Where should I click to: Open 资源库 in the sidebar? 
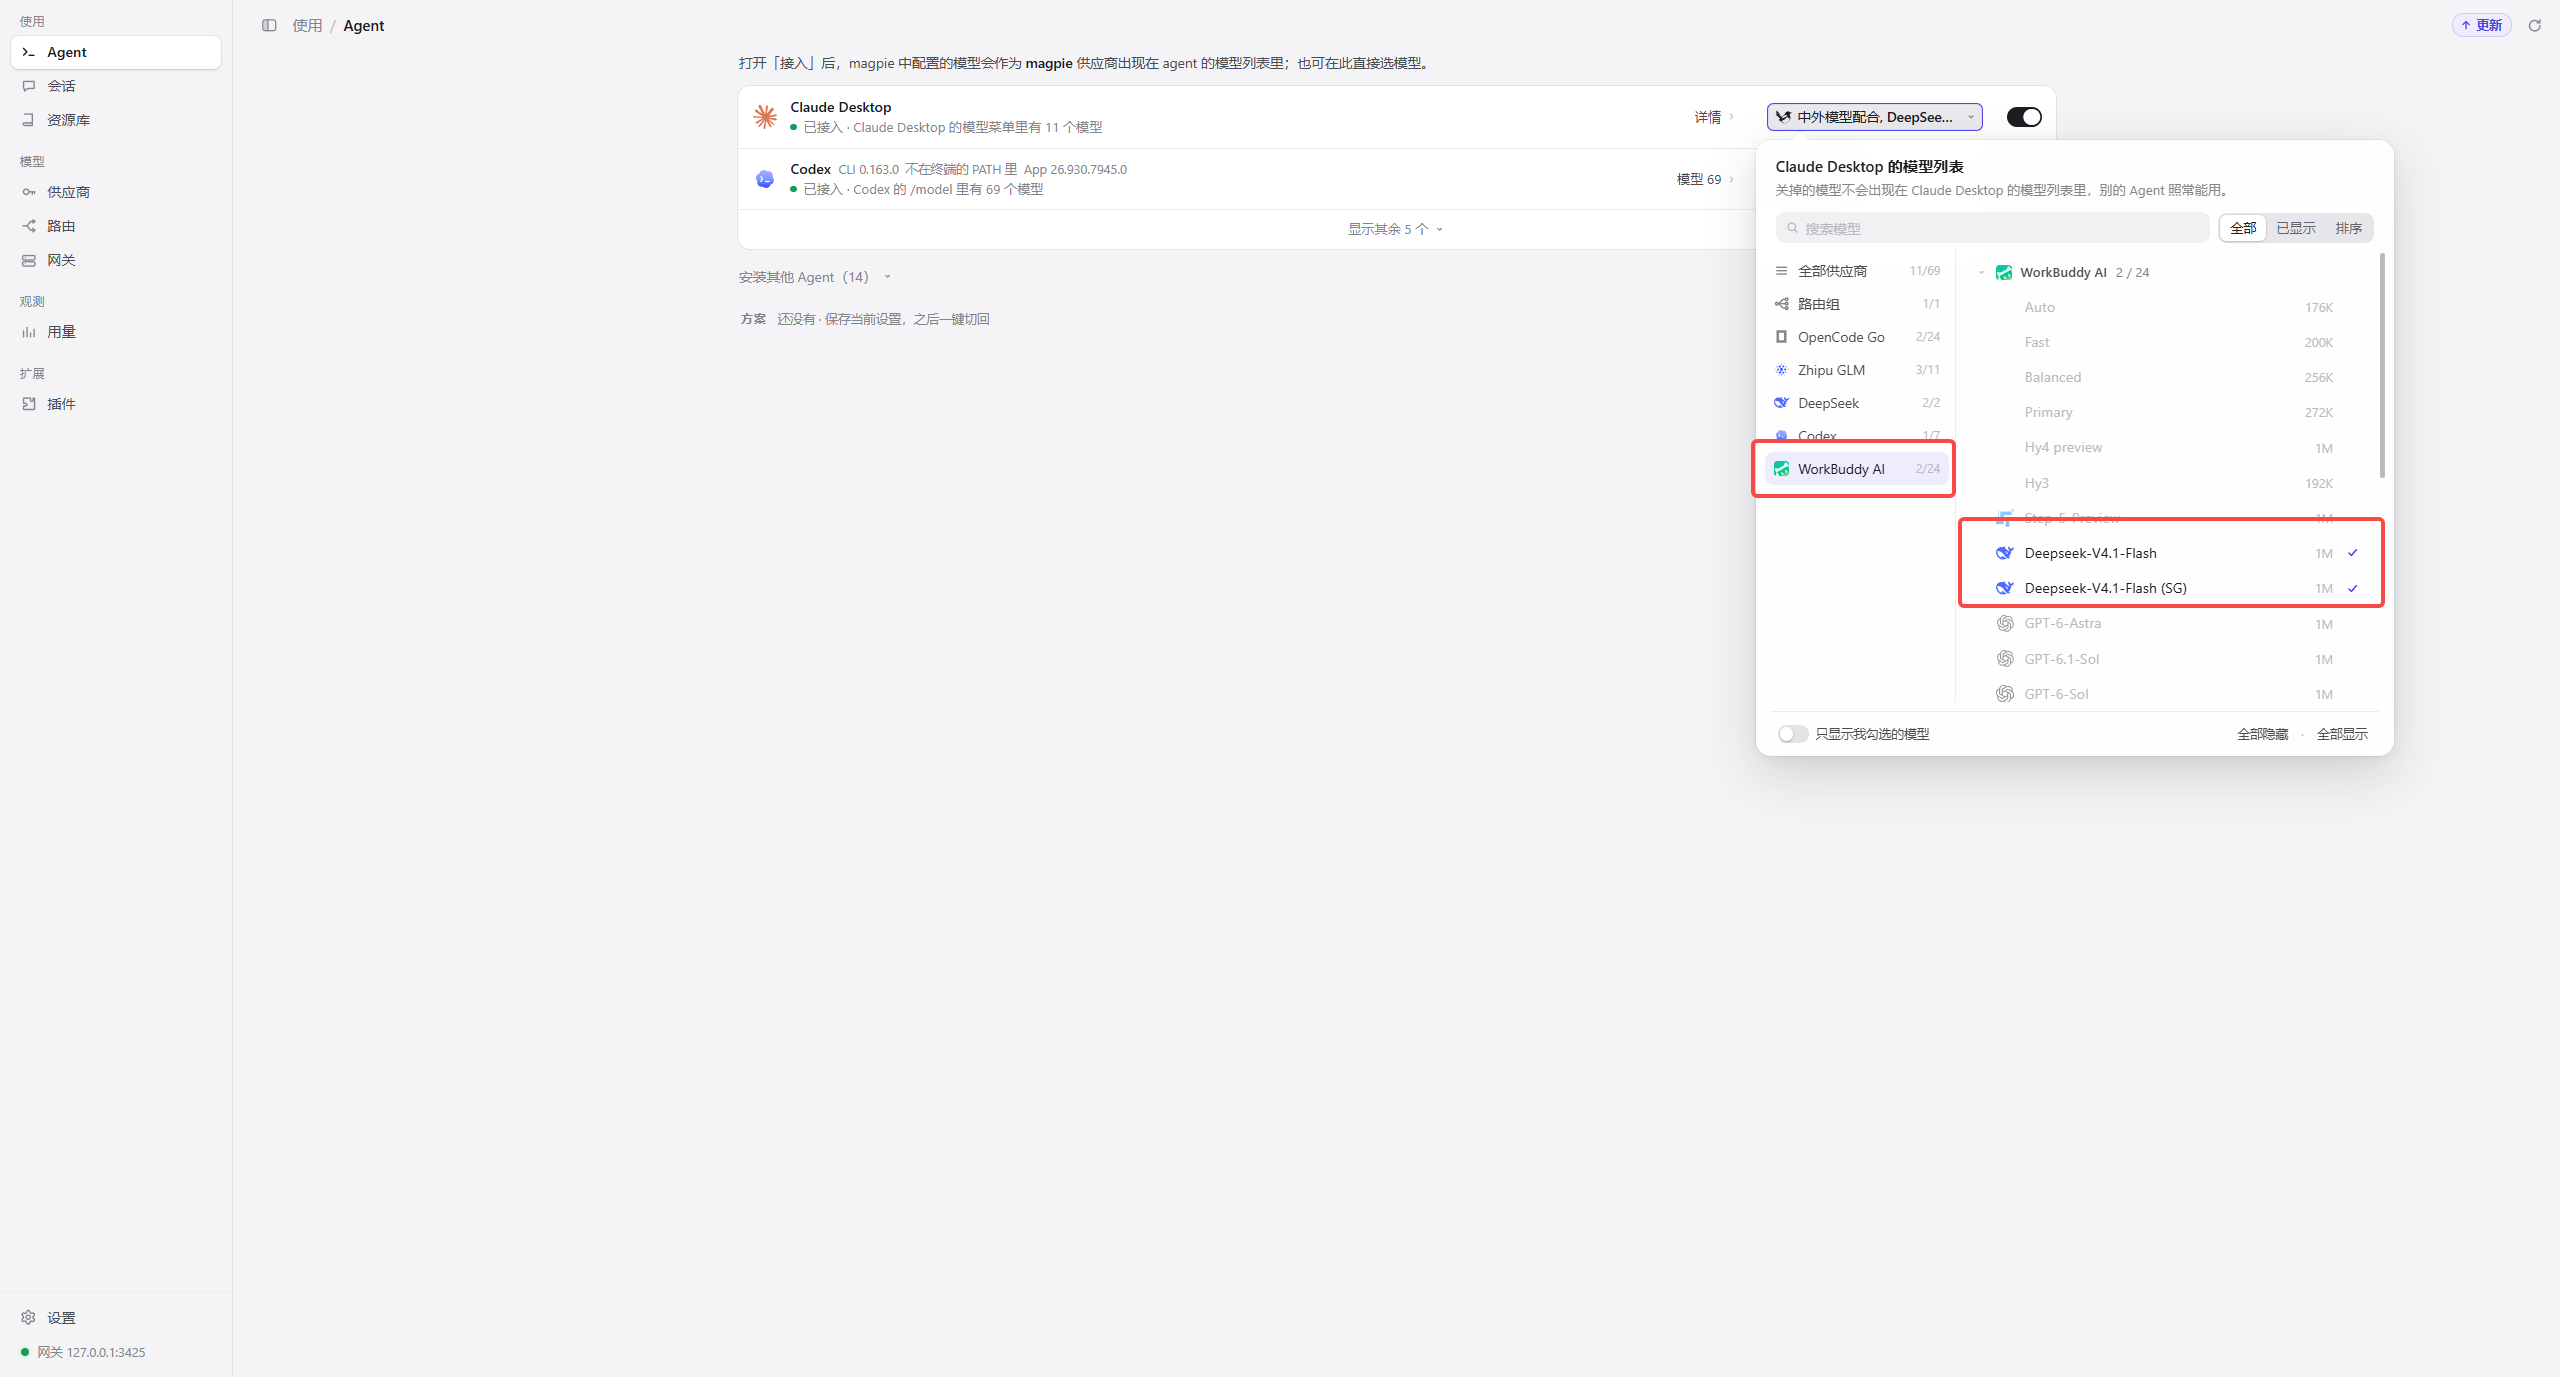[x=116, y=120]
